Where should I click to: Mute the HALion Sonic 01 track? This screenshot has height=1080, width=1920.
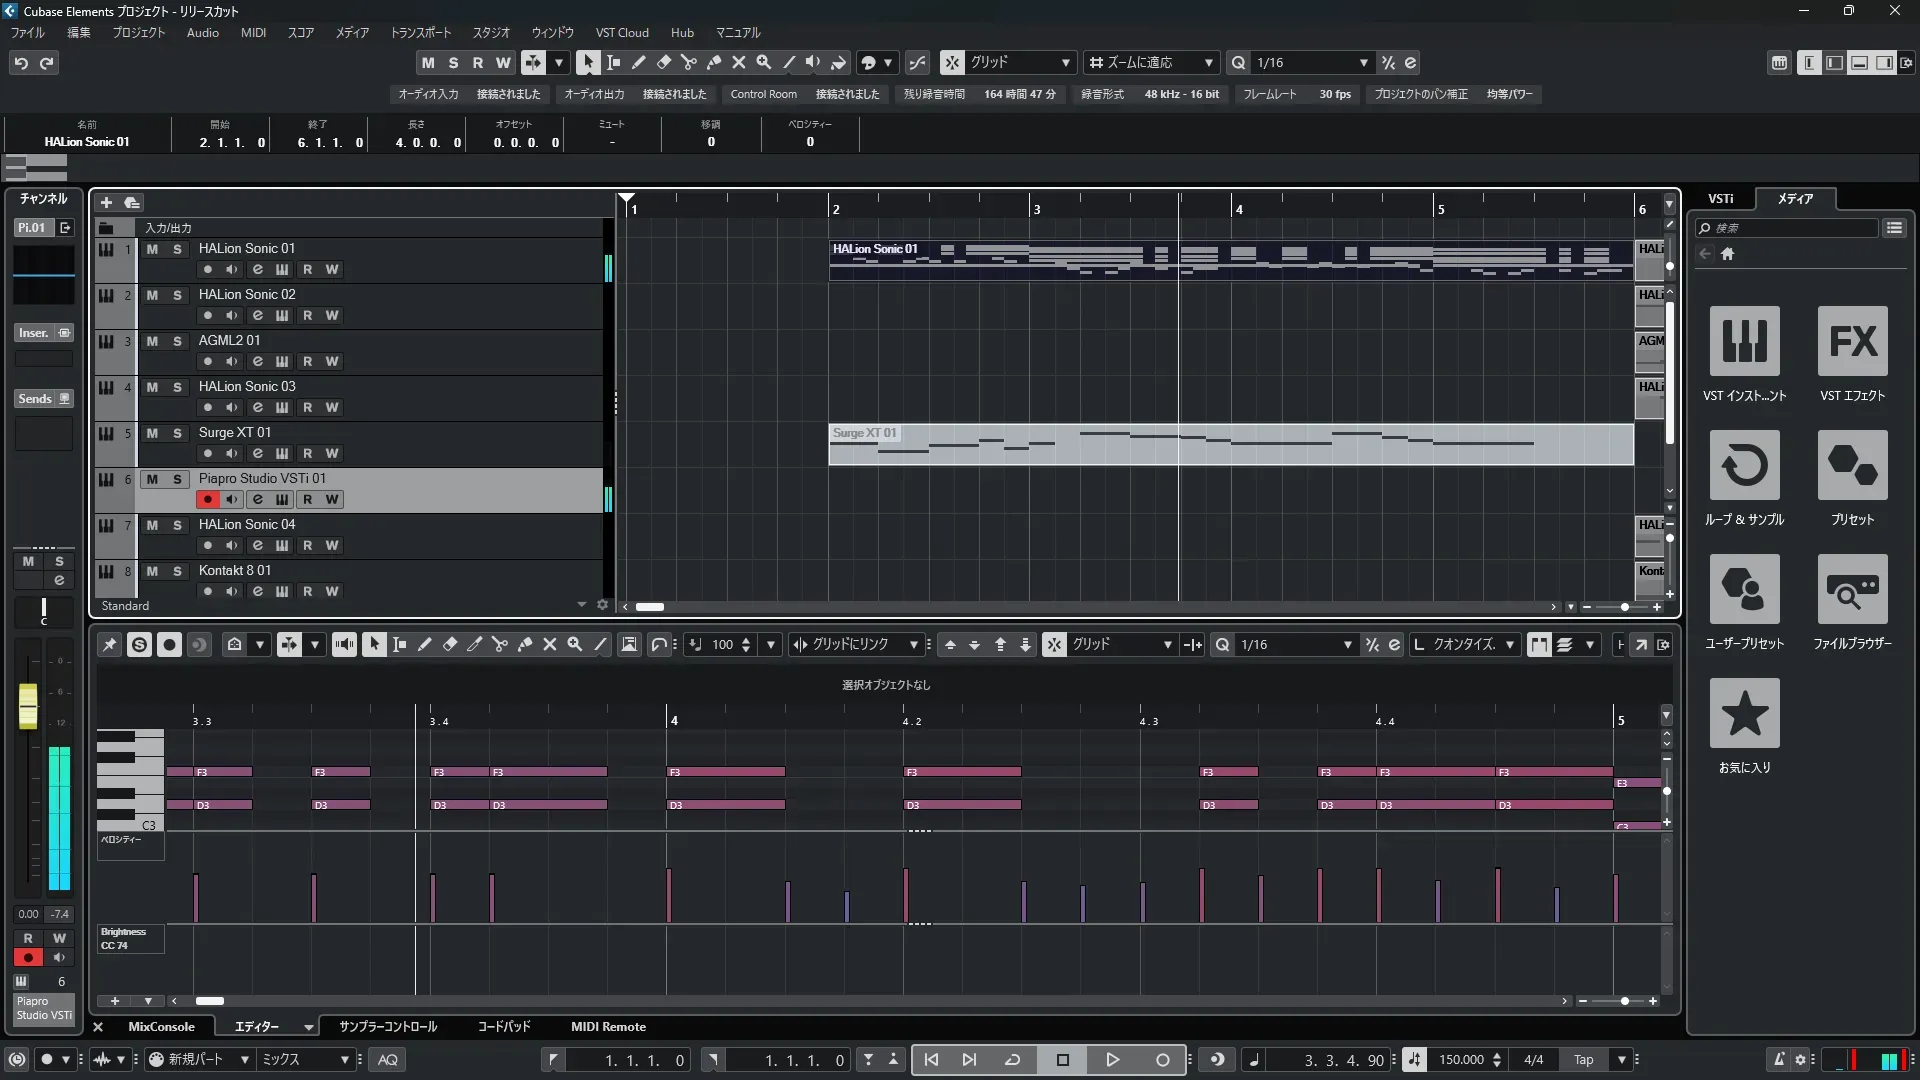click(152, 249)
